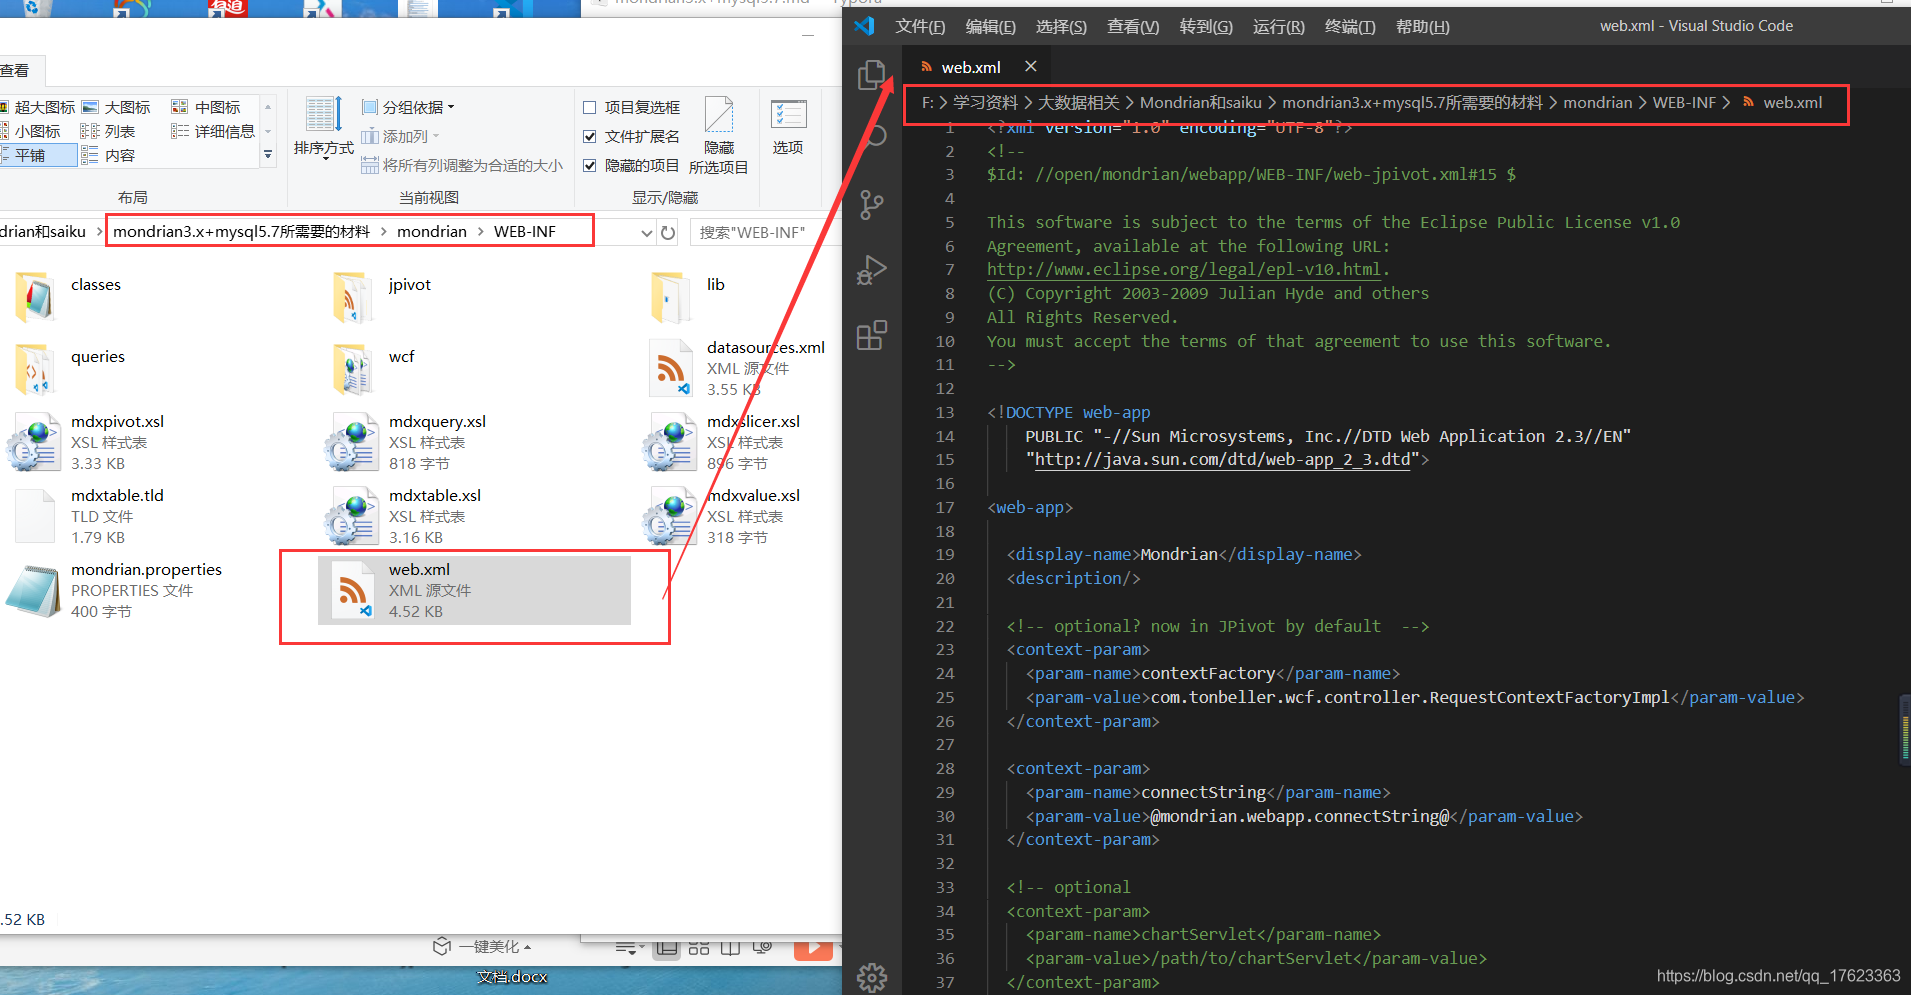This screenshot has height=995, width=1911.
Task: Open the 转到(G) menu
Action: [1206, 27]
